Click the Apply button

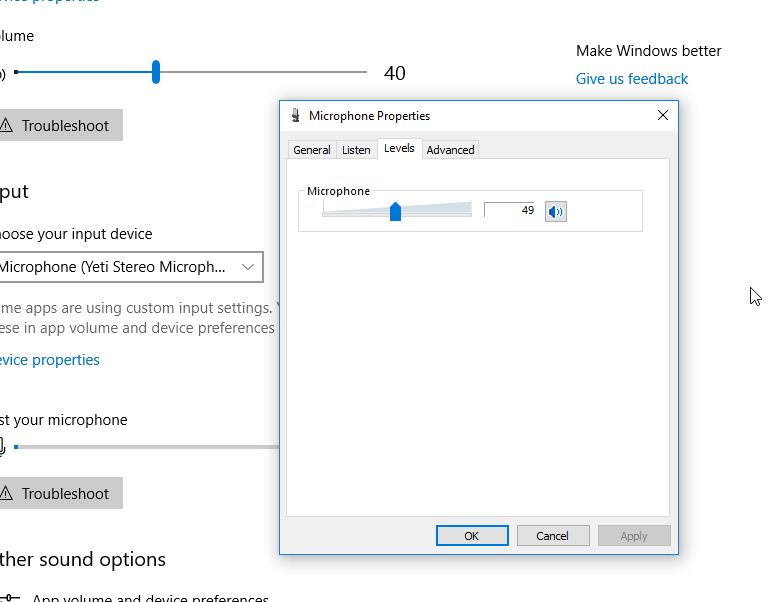pos(633,536)
